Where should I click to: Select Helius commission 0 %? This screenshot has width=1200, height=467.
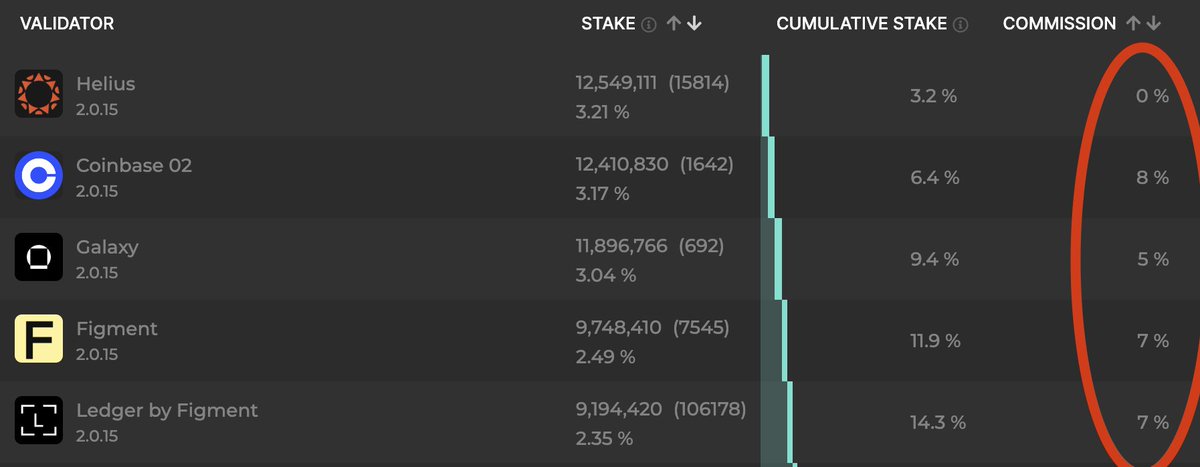tap(1152, 97)
